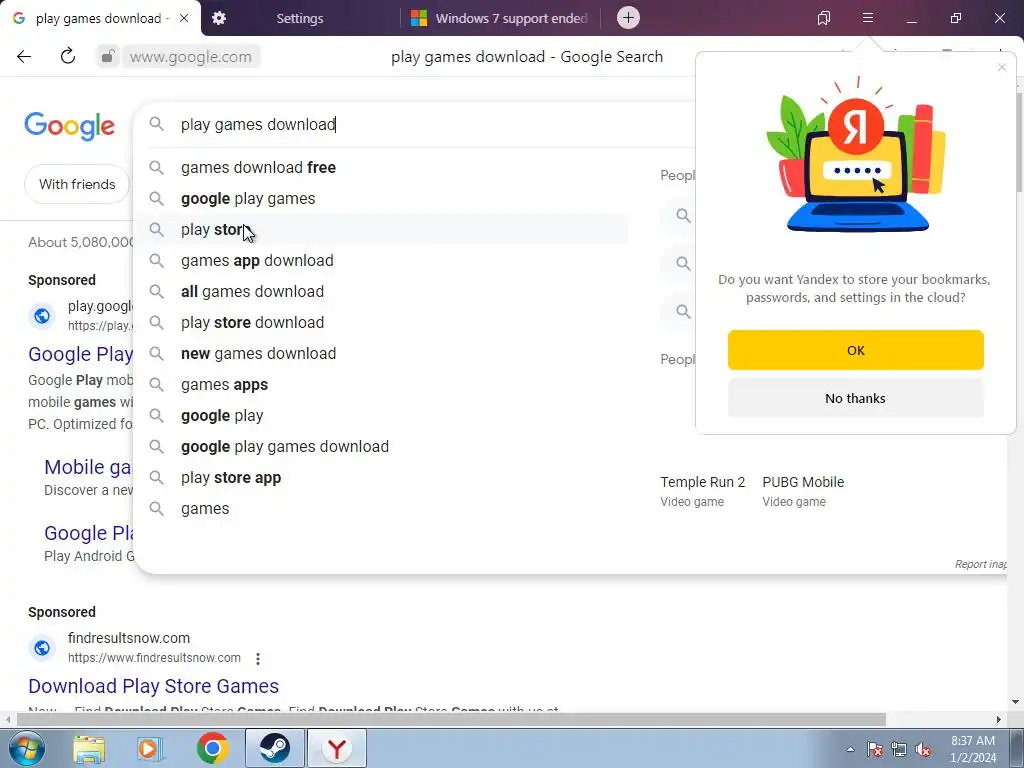Click the Sponsored label above findresultsnow
The image size is (1024, 768).
point(62,612)
